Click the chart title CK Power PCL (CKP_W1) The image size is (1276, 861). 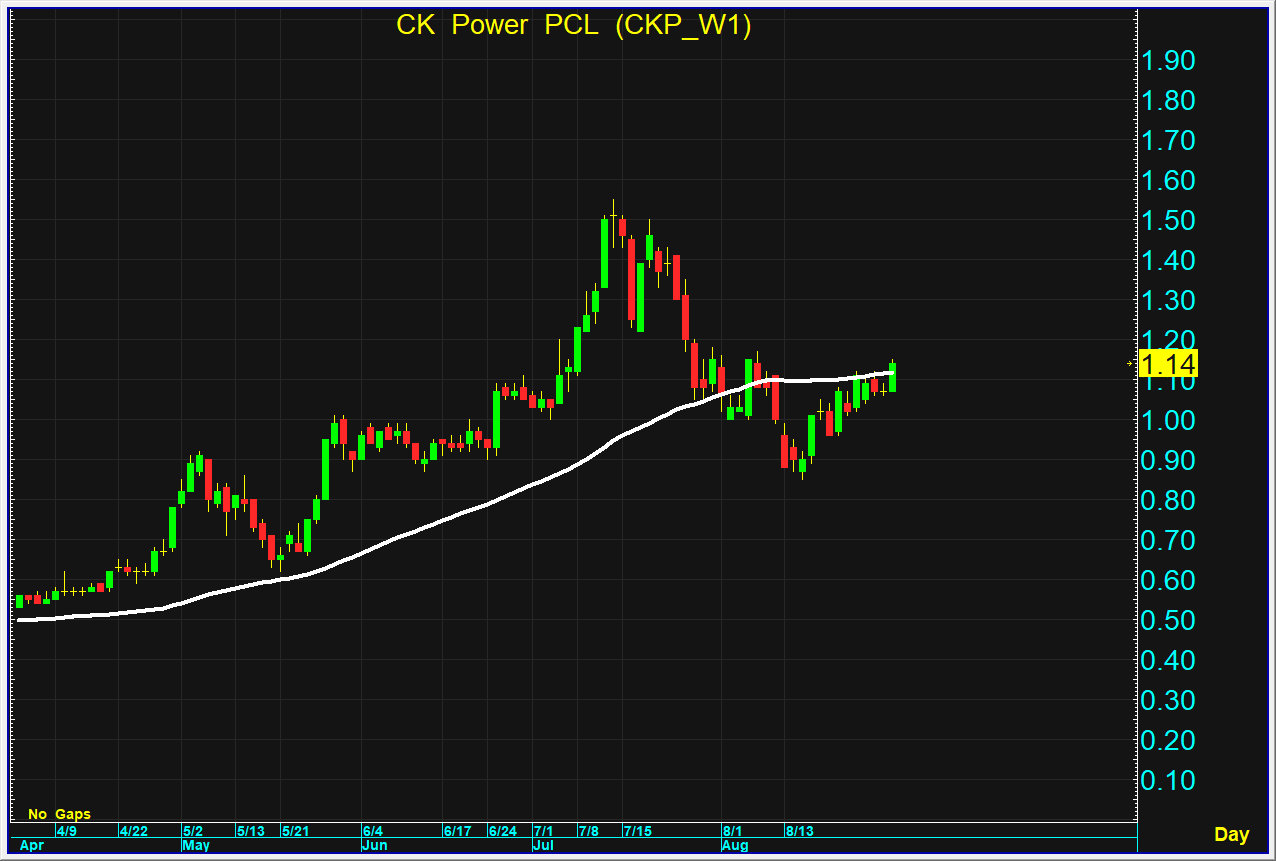(573, 25)
